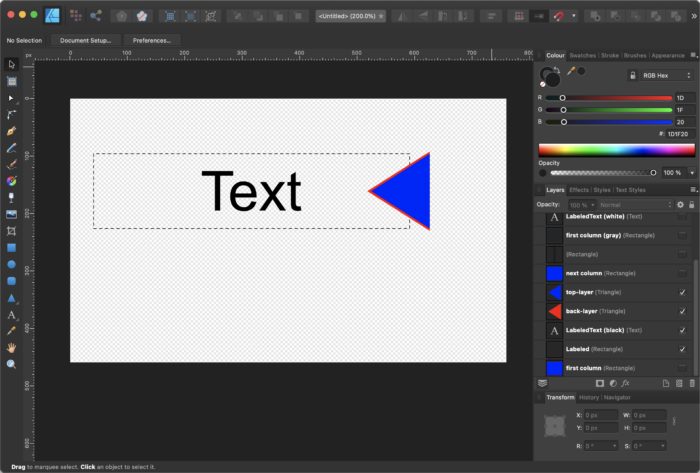
Task: Select the Zoom magnifier tool
Action: click(12, 364)
